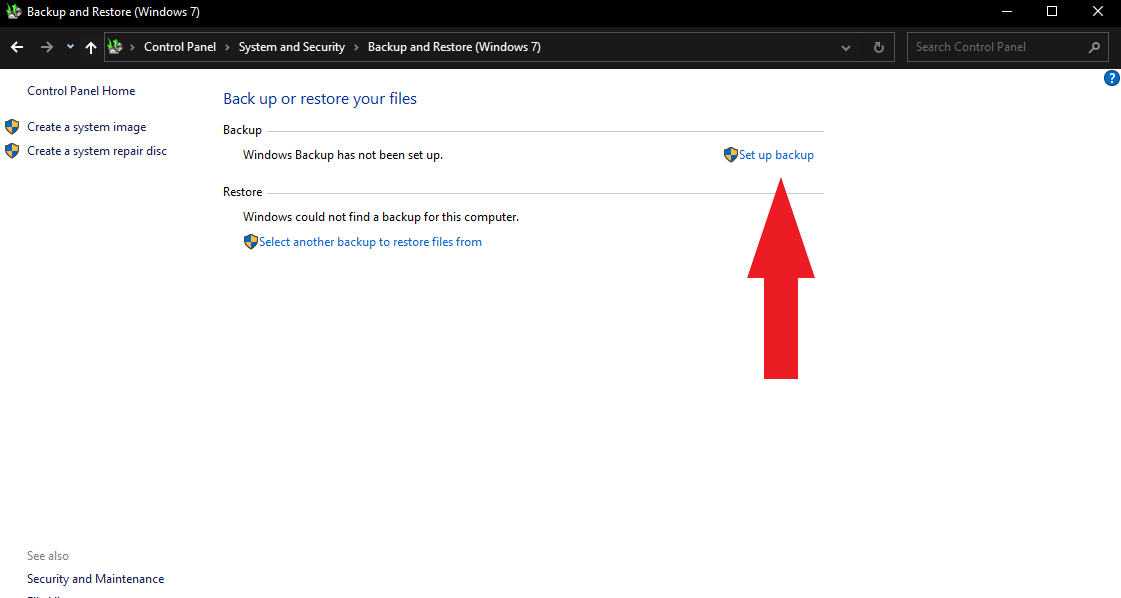Close the Backup and Restore window
Screen dimensions: 1121x598
tap(1097, 11)
